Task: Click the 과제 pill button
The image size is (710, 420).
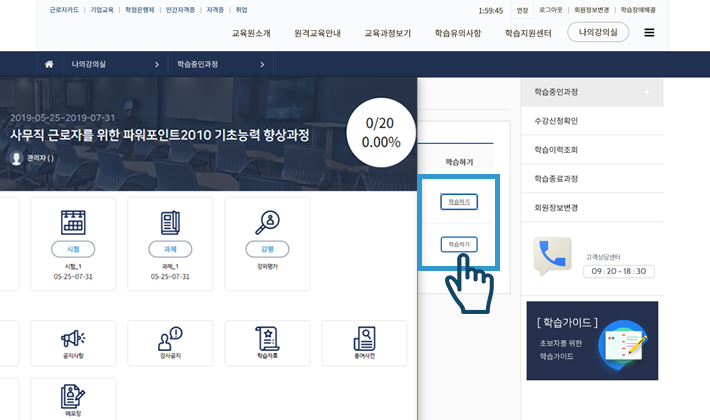Action: click(170, 249)
